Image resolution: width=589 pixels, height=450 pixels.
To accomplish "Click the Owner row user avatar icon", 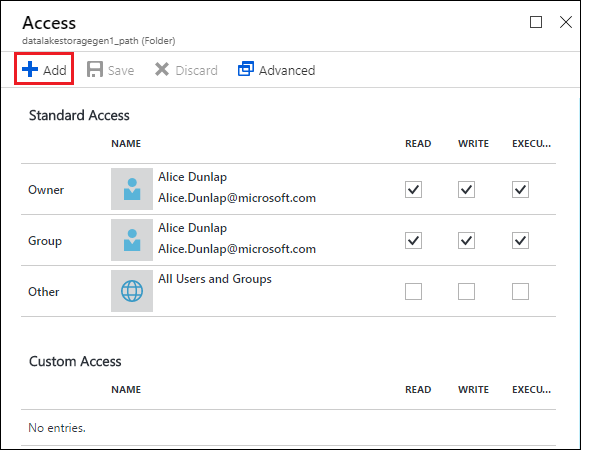I will tap(132, 189).
